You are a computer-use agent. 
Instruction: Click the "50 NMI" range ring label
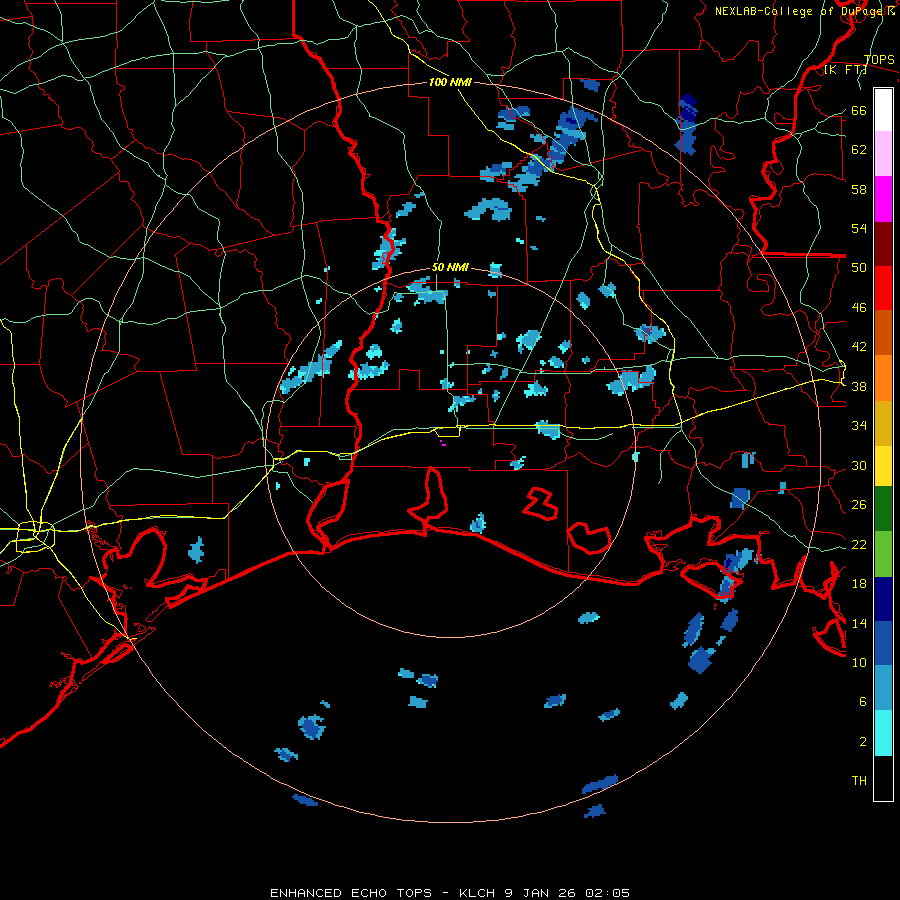(450, 267)
